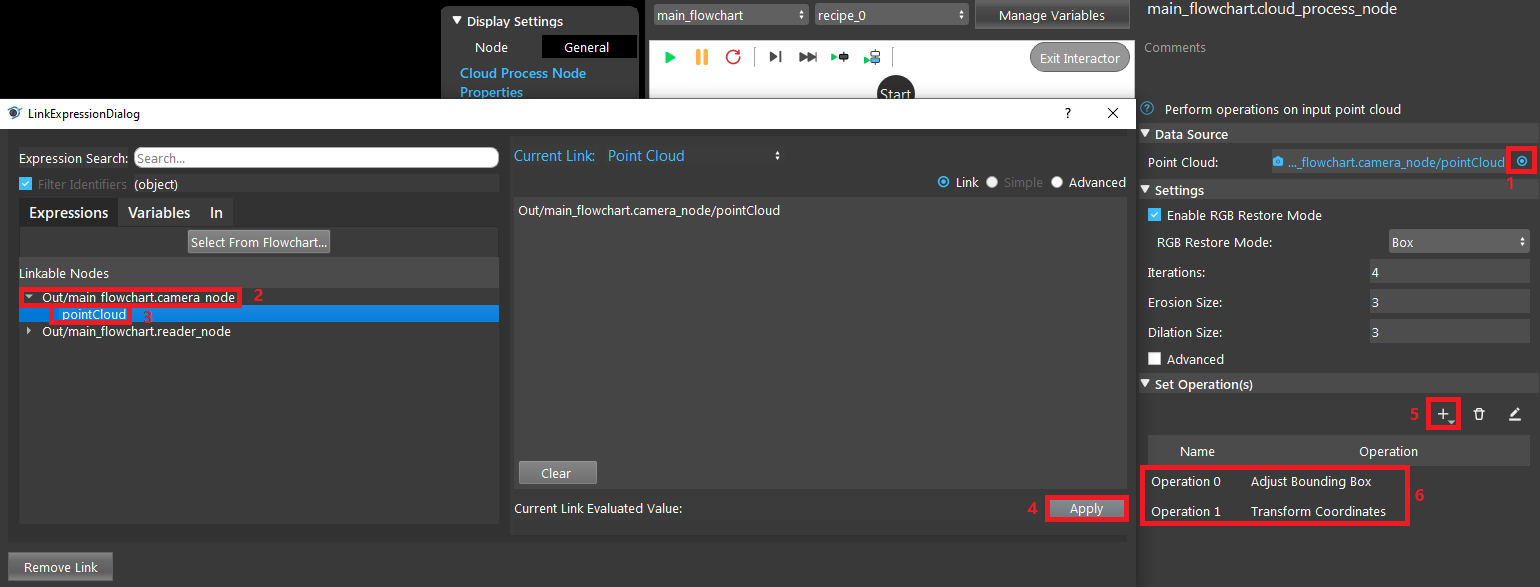Viewport: 1540px width, 587px height.
Task: Collapse the Data Source section
Action: (x=1146, y=134)
